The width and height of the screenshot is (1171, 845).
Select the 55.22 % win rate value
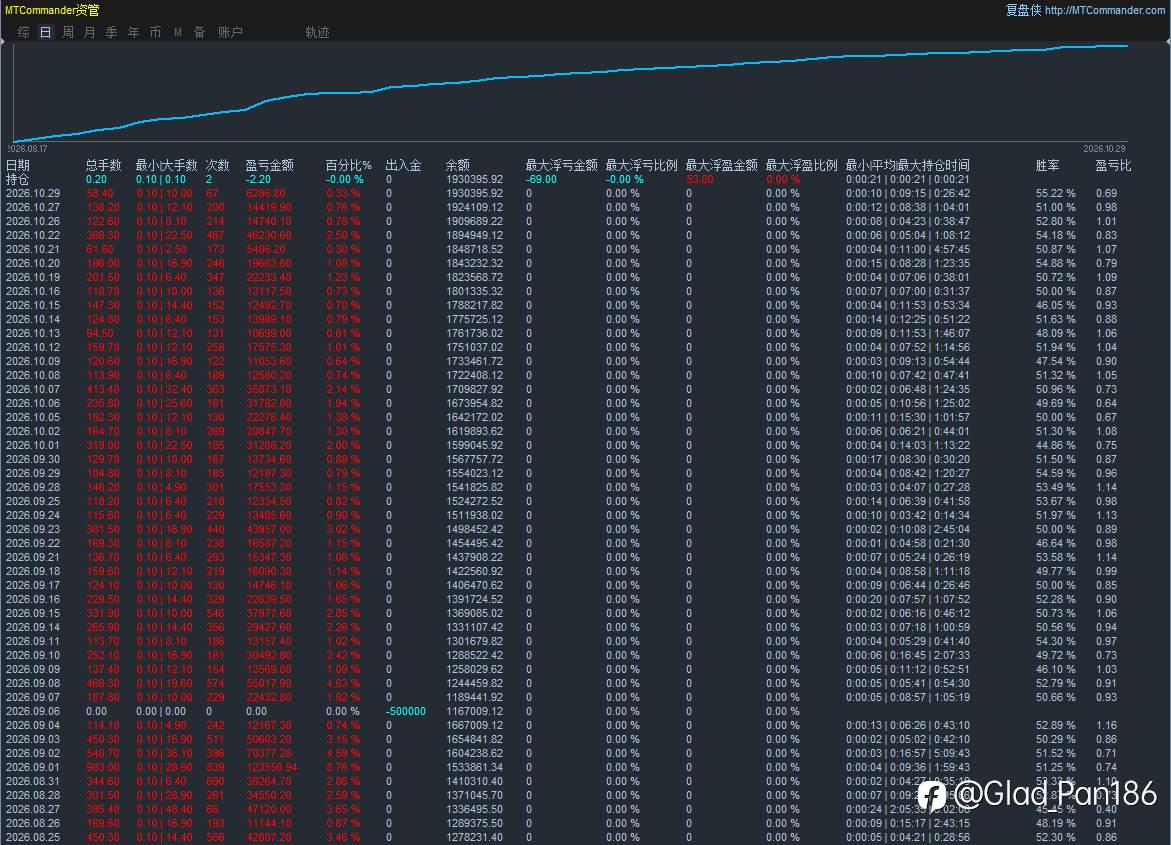pos(1055,193)
